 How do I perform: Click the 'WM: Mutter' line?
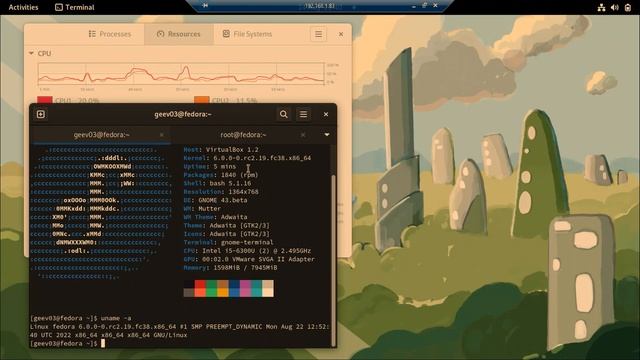(202, 209)
